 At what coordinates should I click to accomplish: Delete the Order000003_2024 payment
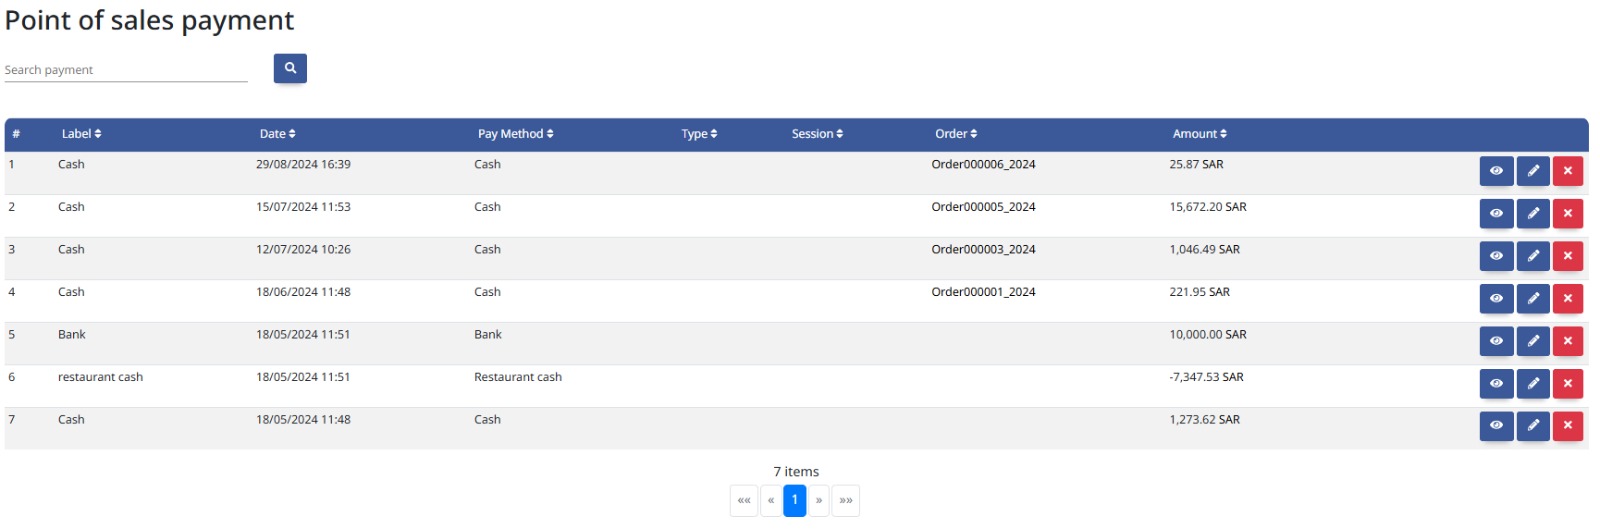(1568, 256)
